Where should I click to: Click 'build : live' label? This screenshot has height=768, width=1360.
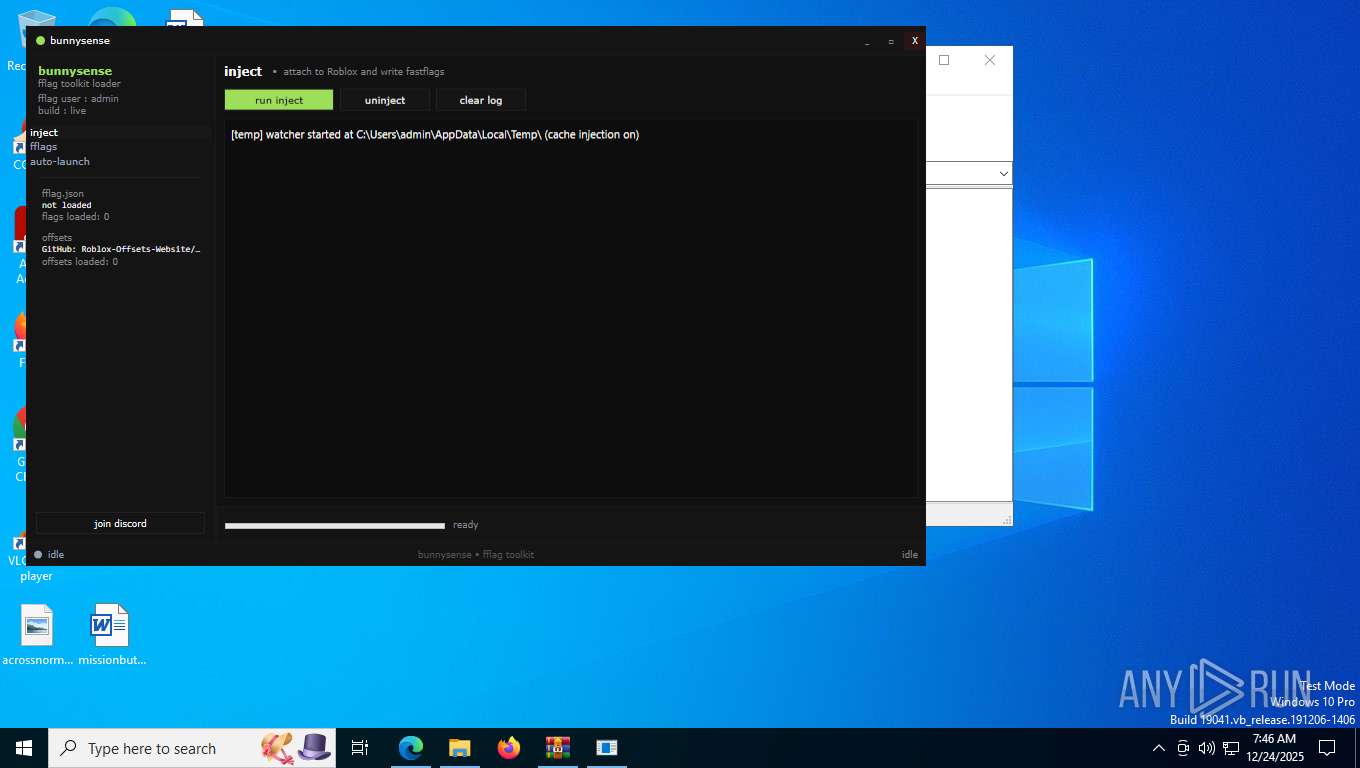pos(62,111)
